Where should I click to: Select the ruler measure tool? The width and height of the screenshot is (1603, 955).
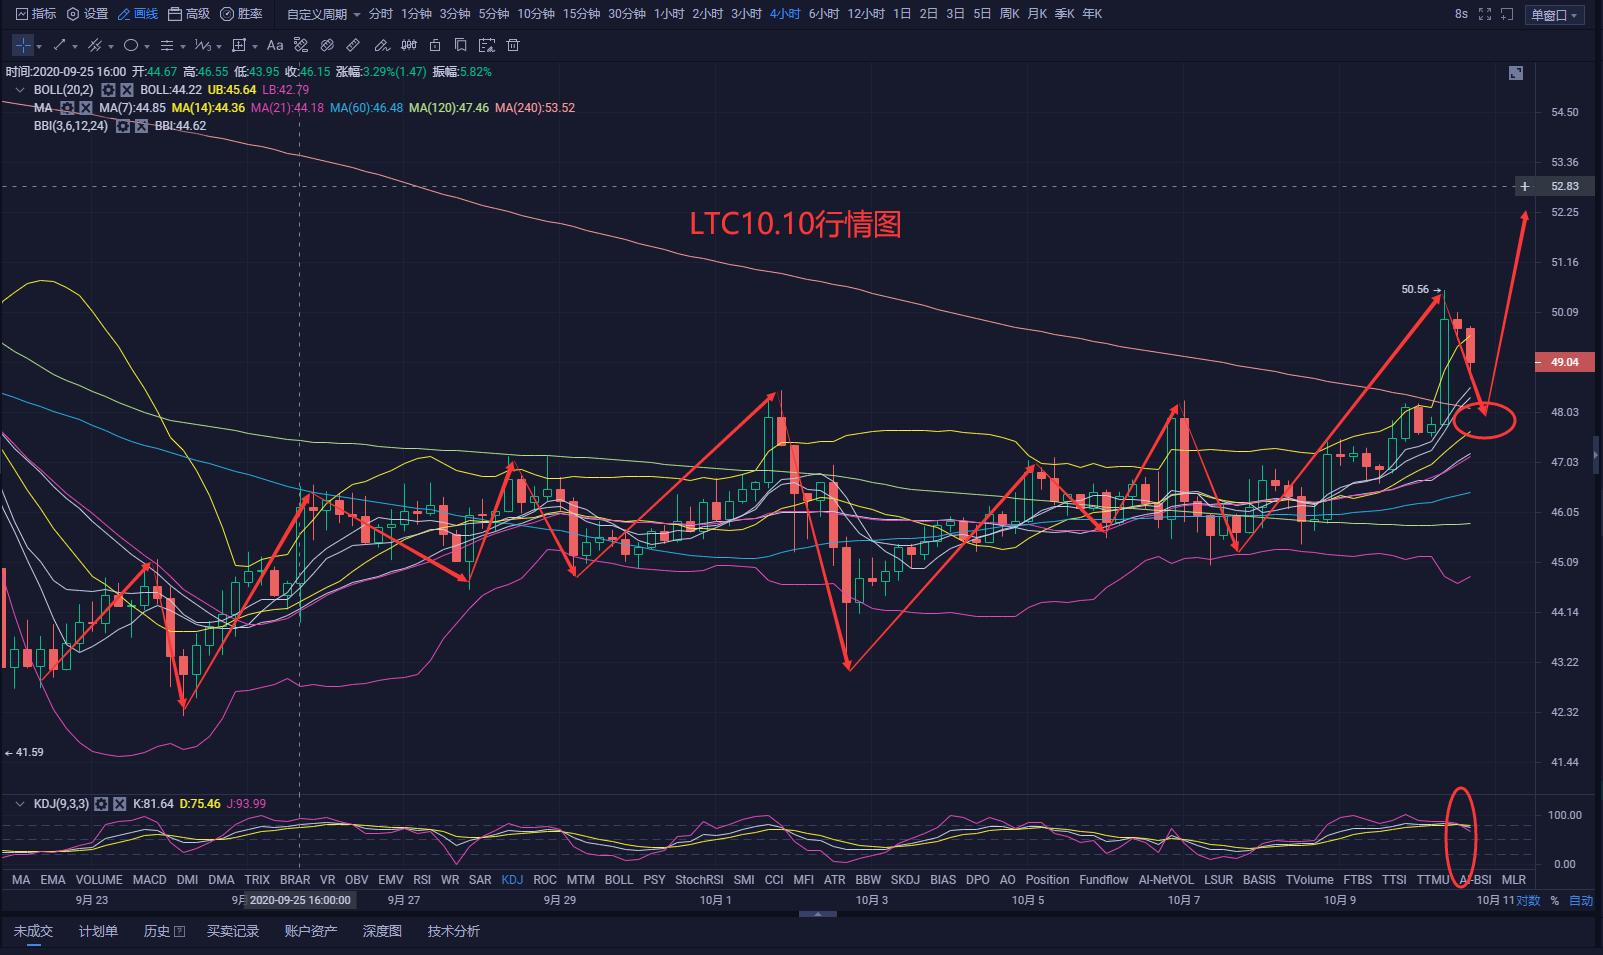[x=353, y=45]
